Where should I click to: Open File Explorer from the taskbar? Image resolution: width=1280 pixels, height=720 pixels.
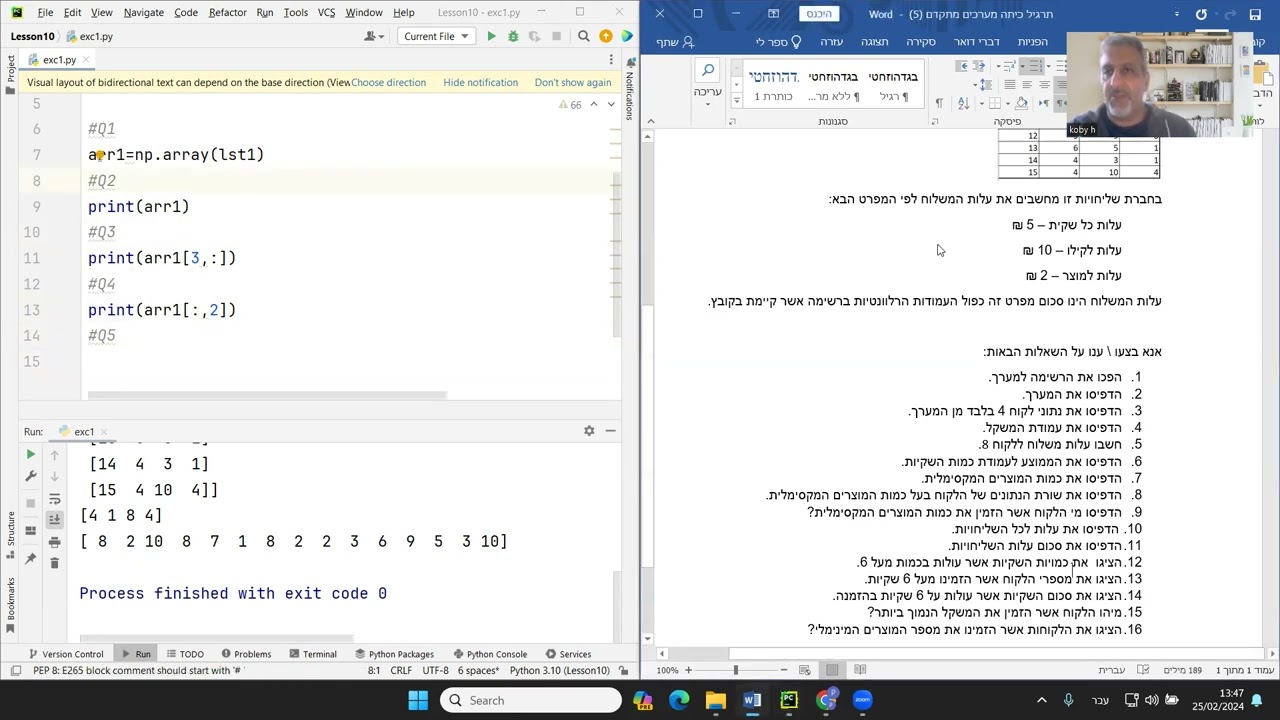tap(715, 700)
